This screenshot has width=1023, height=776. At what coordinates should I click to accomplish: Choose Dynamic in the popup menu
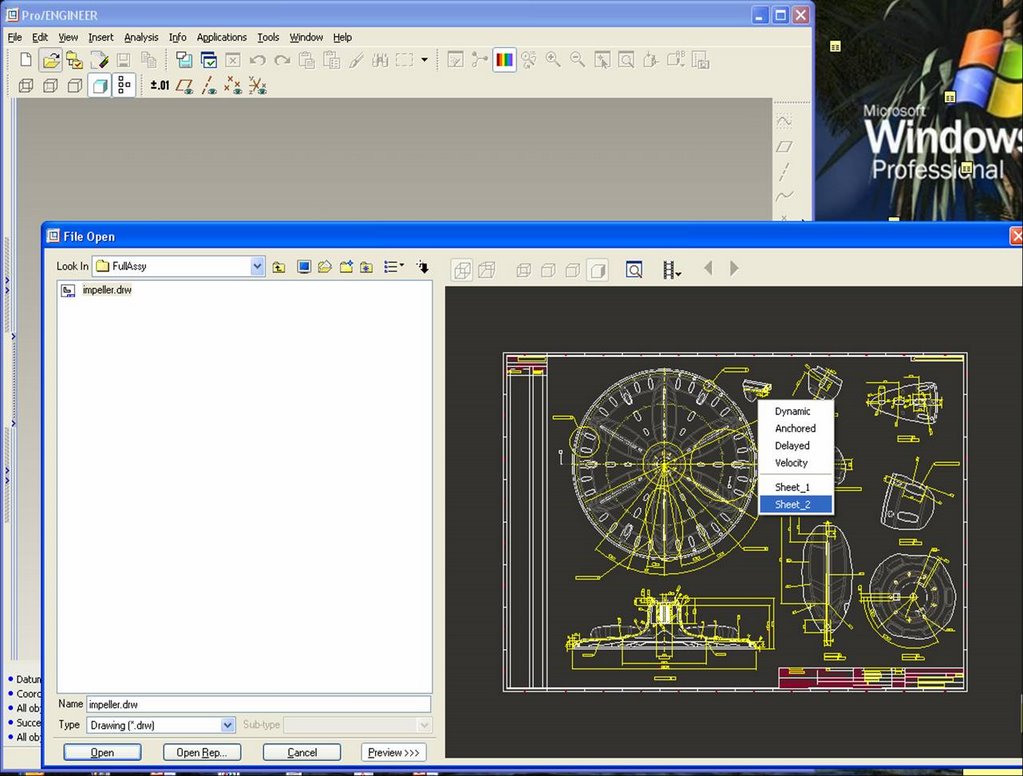(793, 411)
